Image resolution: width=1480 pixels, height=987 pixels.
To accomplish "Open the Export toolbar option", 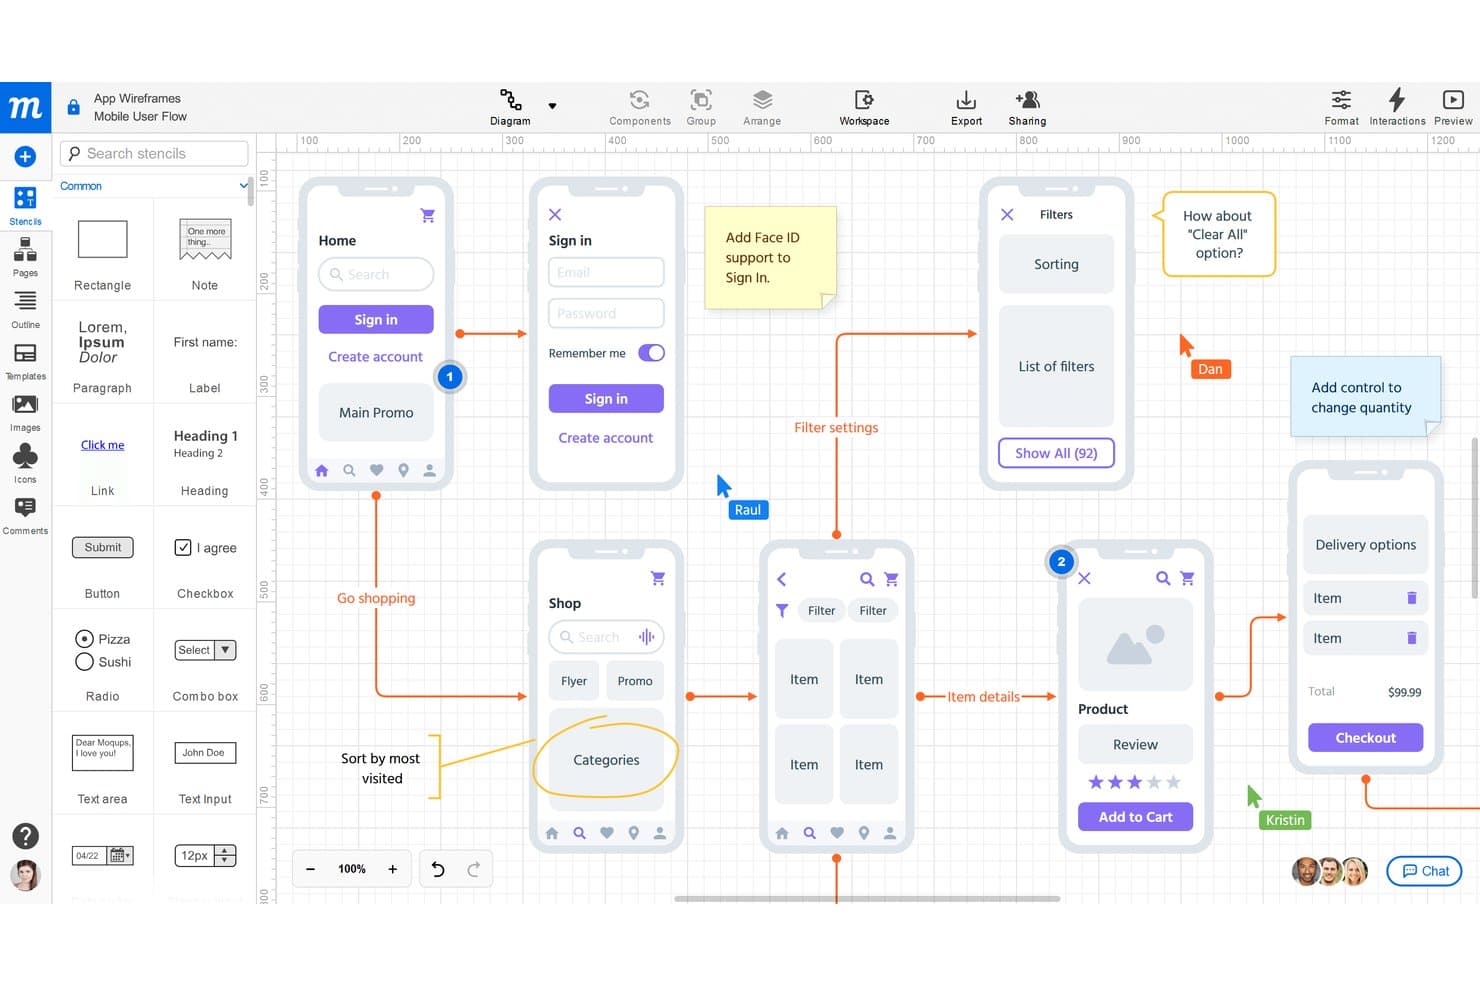I will [966, 107].
